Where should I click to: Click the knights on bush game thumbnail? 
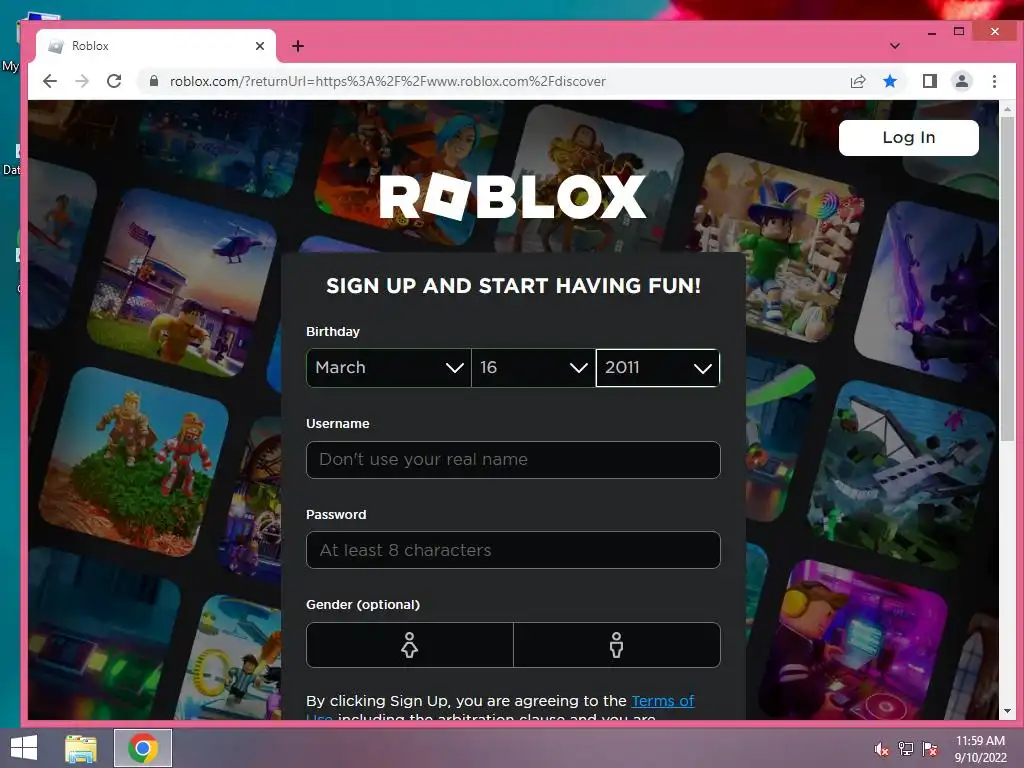[134, 462]
